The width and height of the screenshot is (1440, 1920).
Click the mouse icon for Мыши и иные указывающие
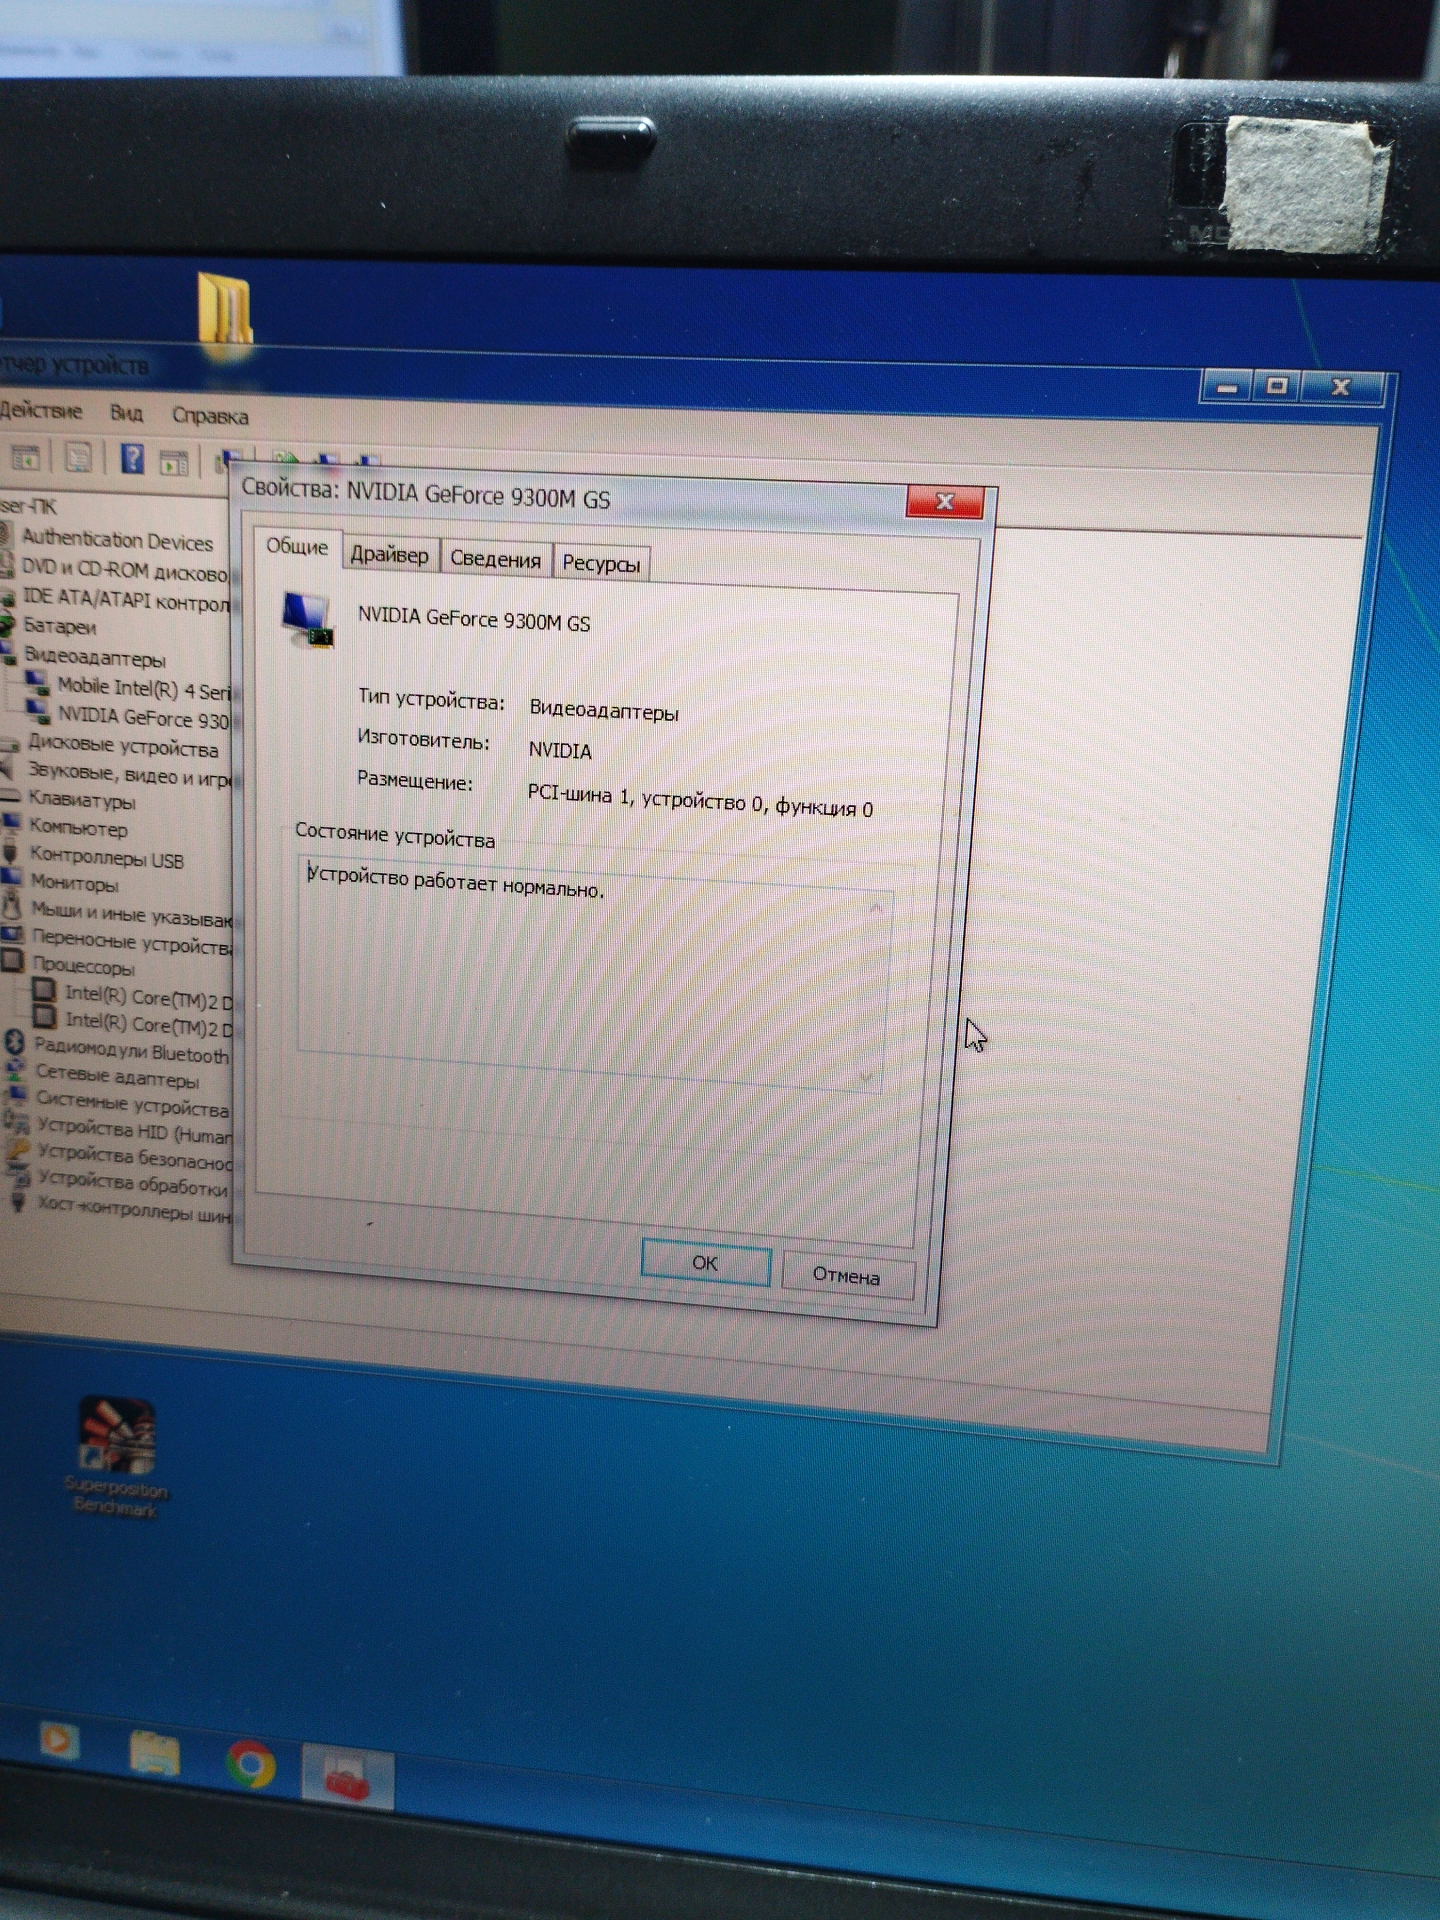[11, 905]
